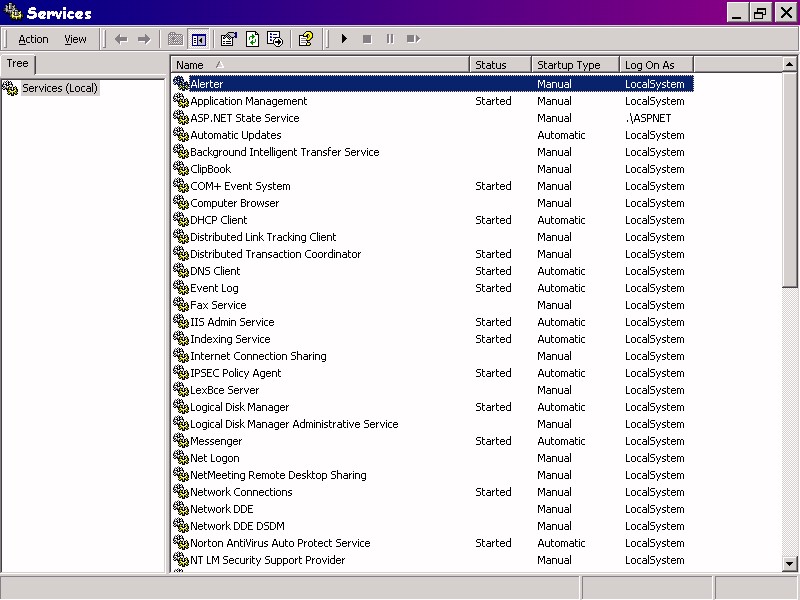Sort by the Startup Type column header
Viewport: 800px width, 600px height.
pos(575,65)
